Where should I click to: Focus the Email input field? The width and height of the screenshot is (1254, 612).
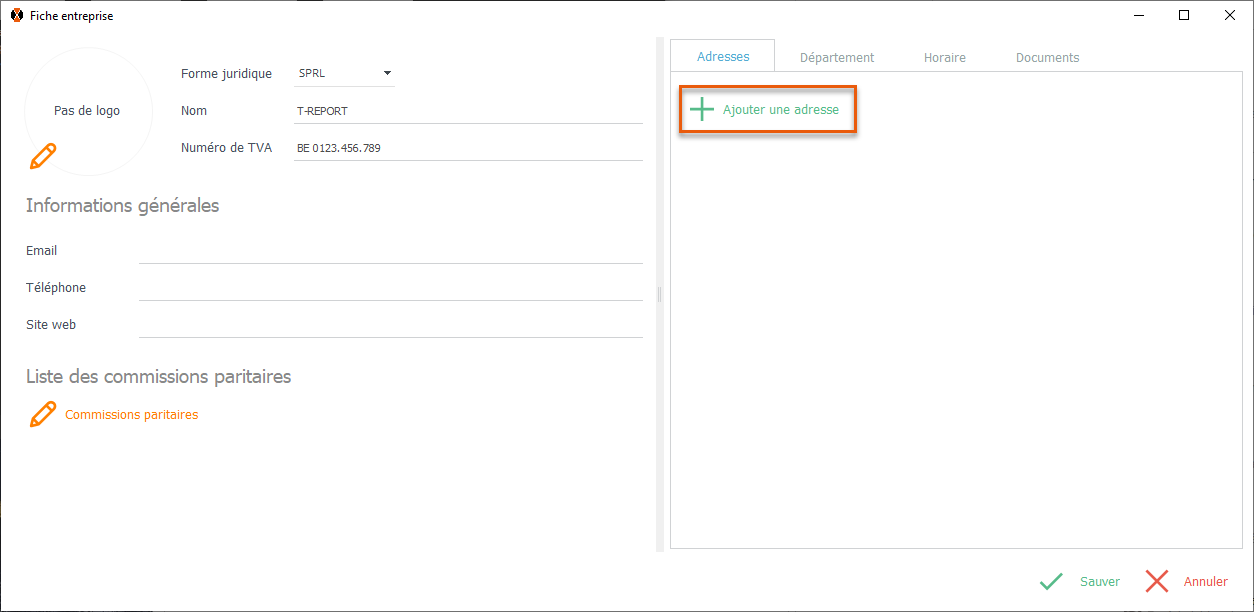point(390,251)
